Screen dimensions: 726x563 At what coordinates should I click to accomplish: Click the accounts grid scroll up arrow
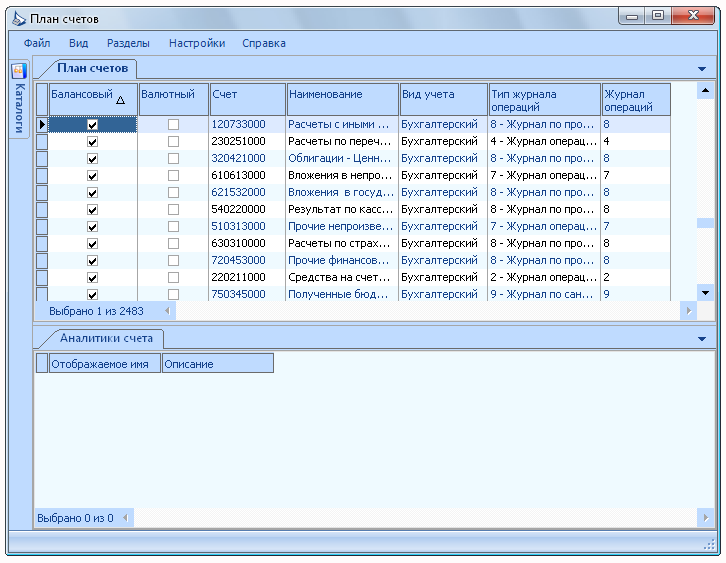pos(705,91)
